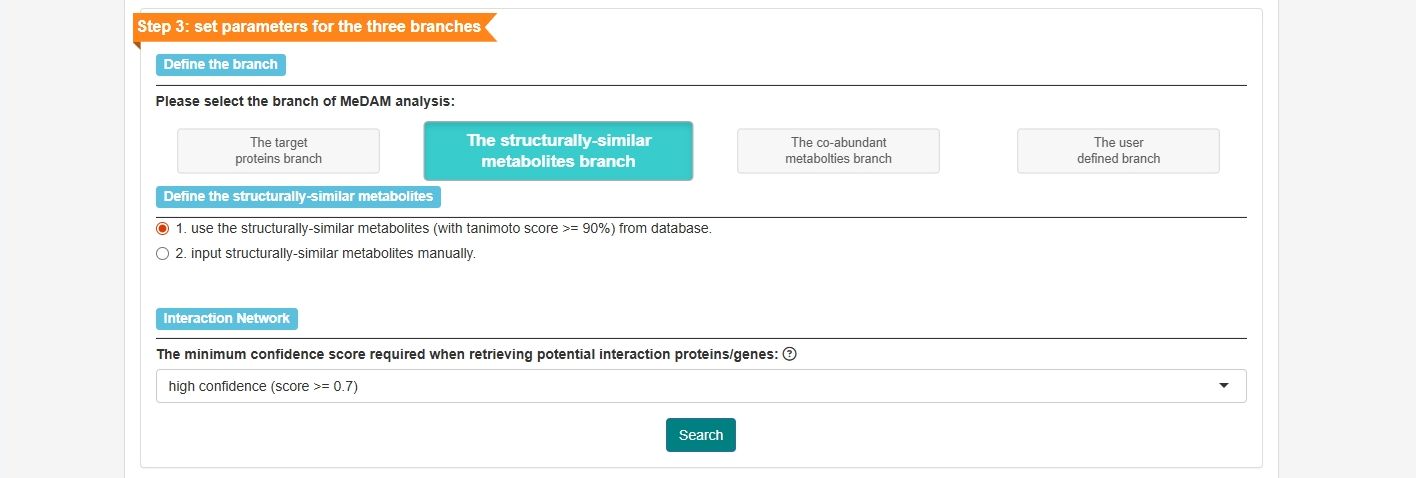Click the 'Interaction Network' badge

coord(227,319)
